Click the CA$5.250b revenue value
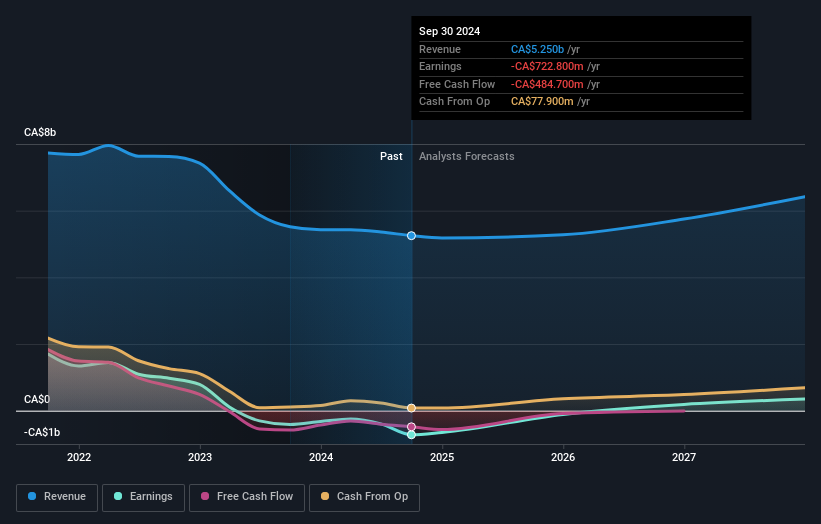Image resolution: width=821 pixels, height=524 pixels. coord(537,49)
